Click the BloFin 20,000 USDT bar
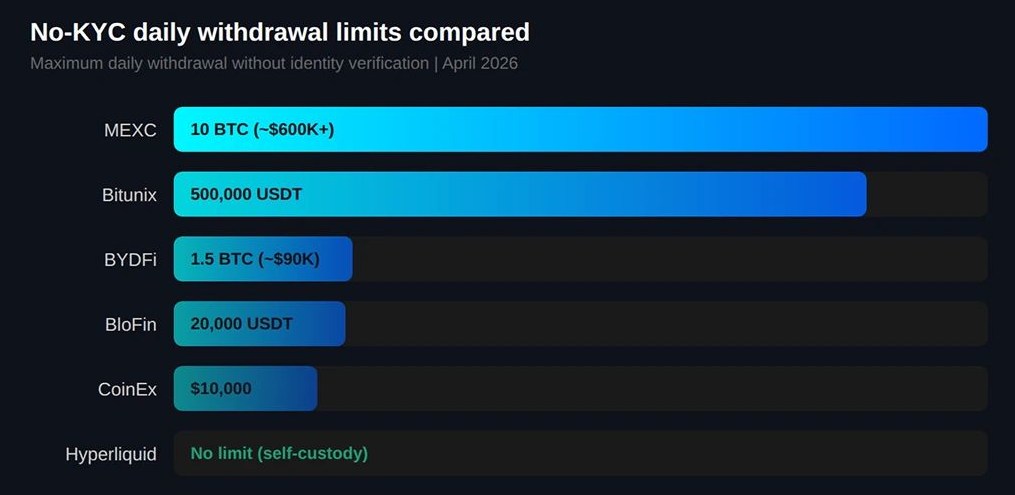This screenshot has height=495, width=1015. (x=259, y=324)
